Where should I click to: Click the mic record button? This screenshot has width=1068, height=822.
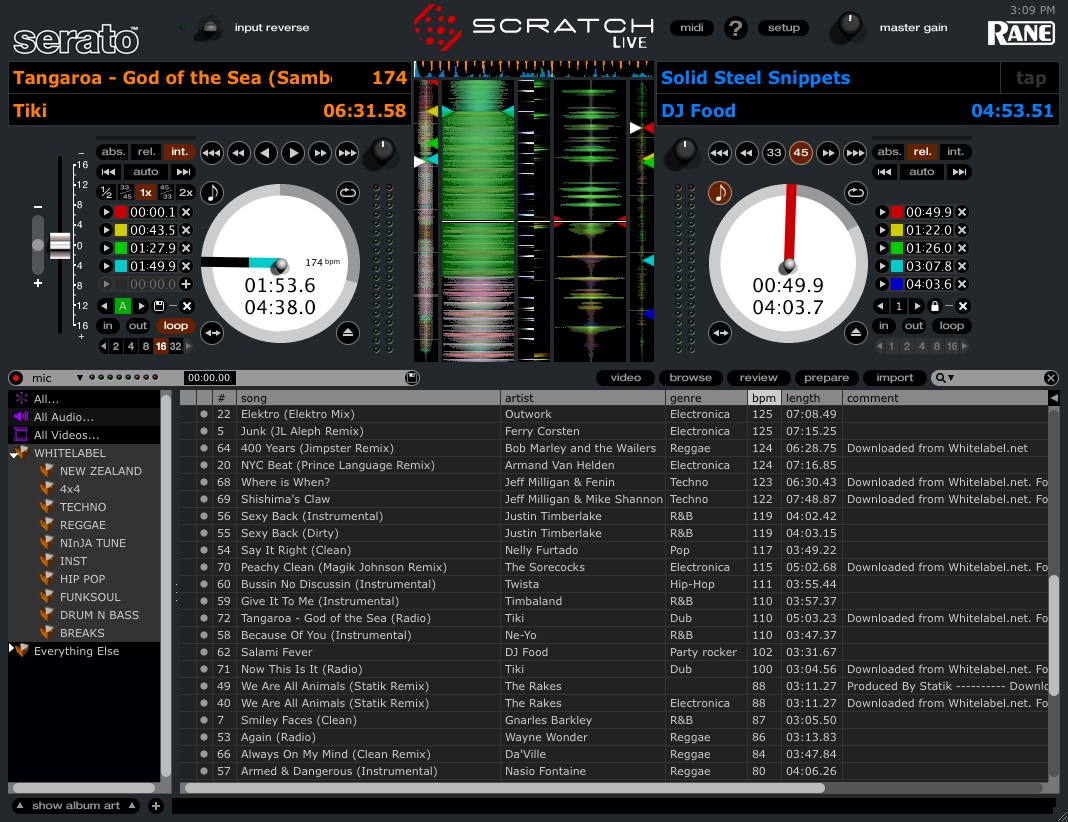coord(16,378)
